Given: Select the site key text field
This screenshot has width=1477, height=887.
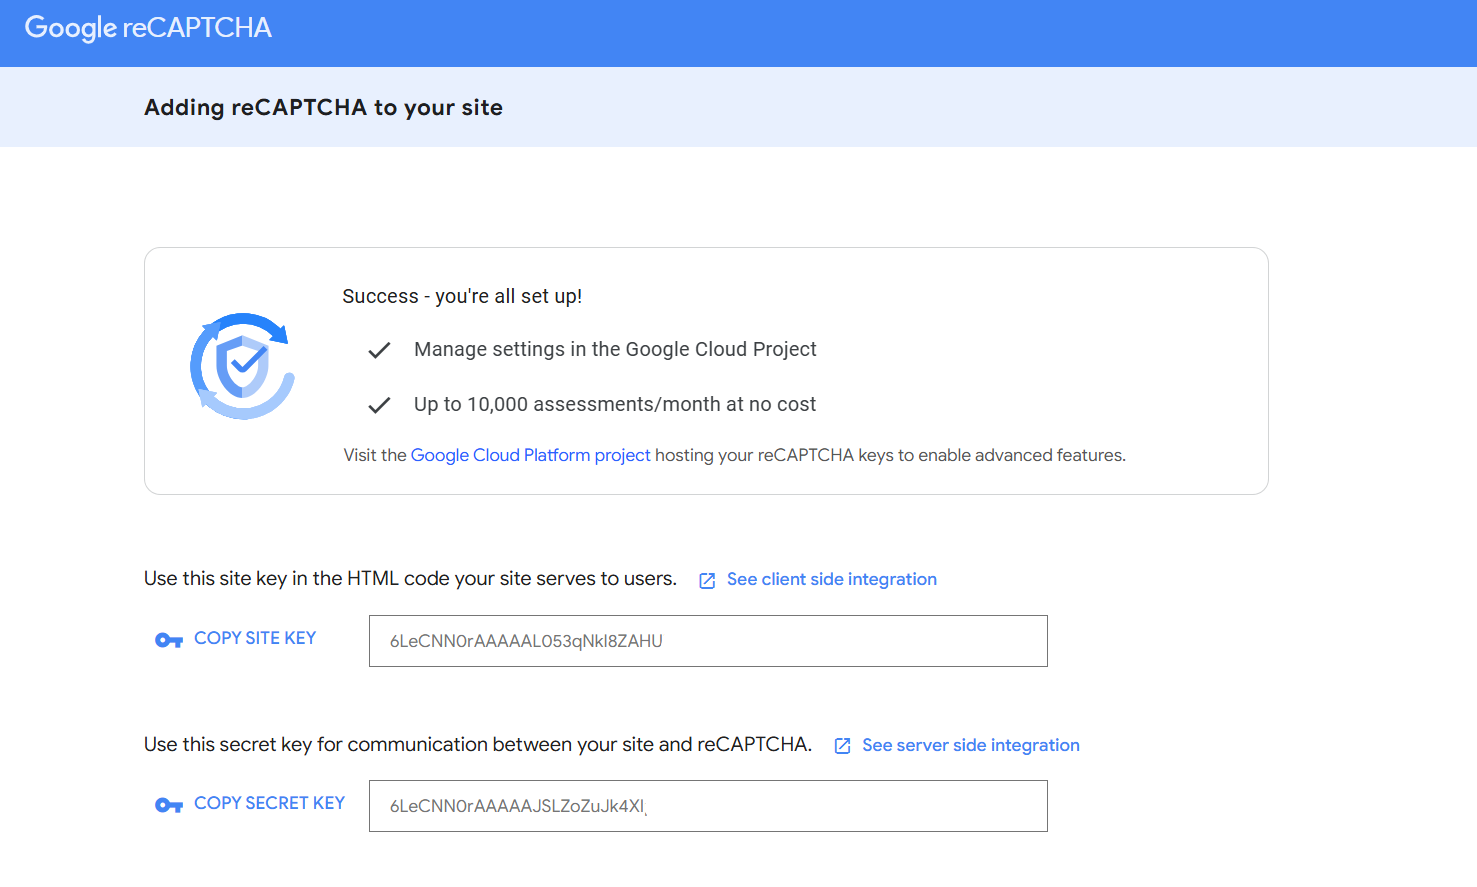Looking at the screenshot, I should 708,641.
